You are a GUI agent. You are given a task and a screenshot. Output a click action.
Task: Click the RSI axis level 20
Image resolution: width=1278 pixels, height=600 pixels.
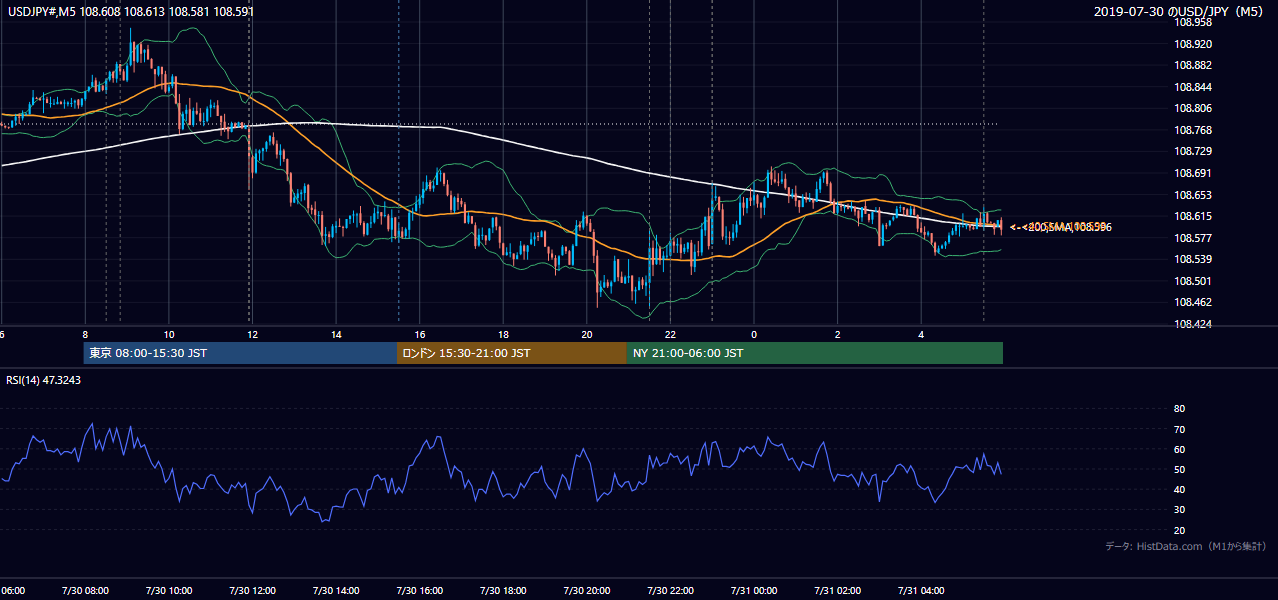1180,530
